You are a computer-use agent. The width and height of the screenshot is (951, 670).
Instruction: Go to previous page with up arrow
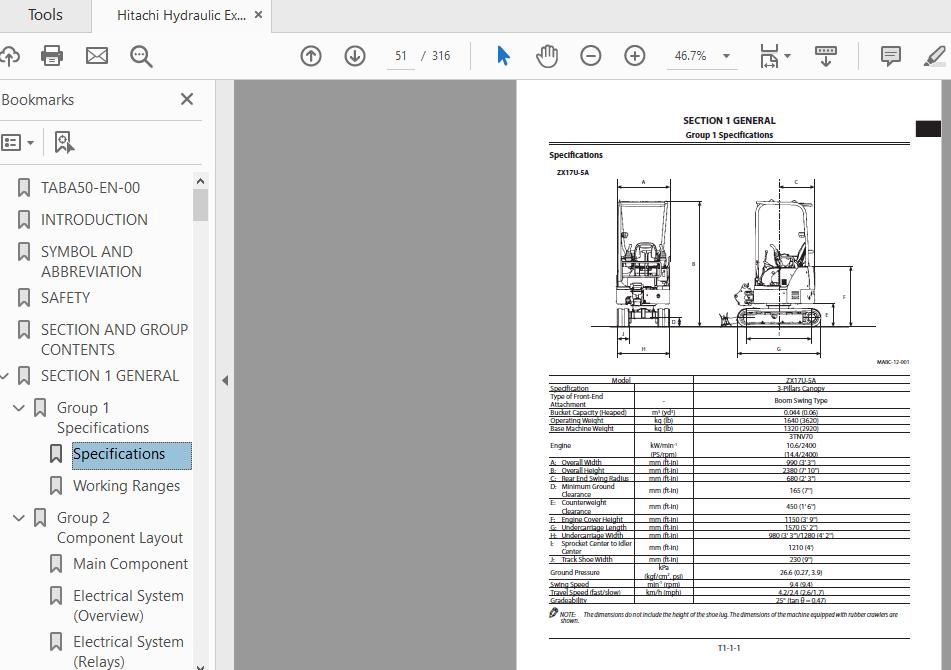click(311, 56)
